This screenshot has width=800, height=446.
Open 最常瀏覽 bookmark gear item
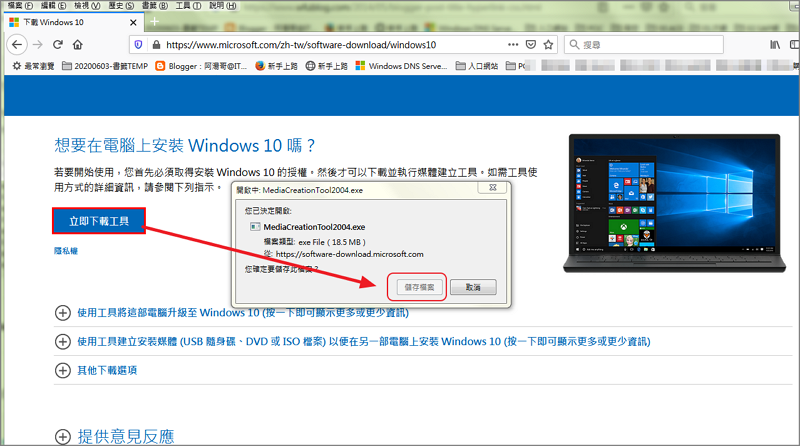click(33, 66)
